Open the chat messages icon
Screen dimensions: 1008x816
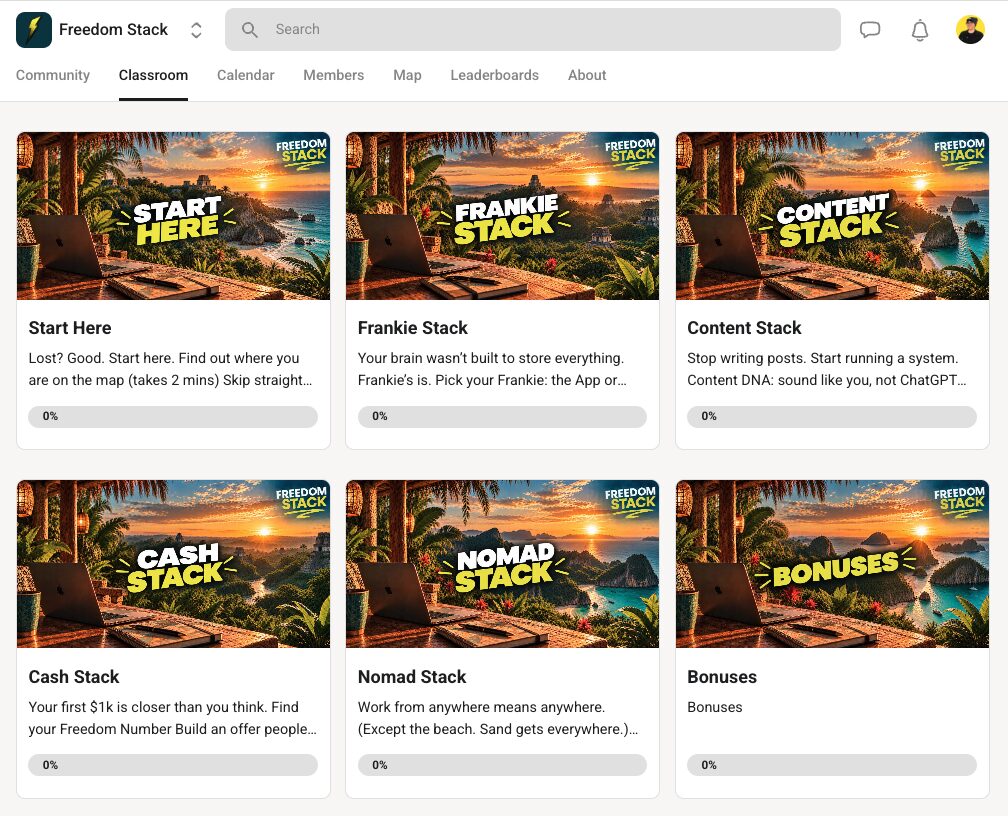coord(870,30)
